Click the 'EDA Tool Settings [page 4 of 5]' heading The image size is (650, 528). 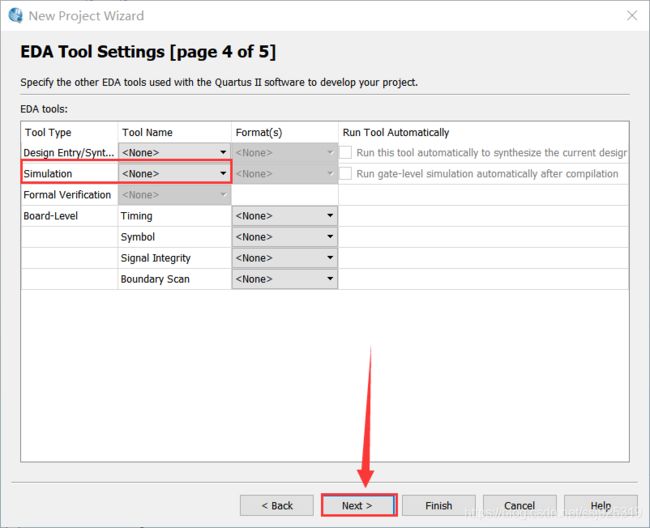coord(148,52)
